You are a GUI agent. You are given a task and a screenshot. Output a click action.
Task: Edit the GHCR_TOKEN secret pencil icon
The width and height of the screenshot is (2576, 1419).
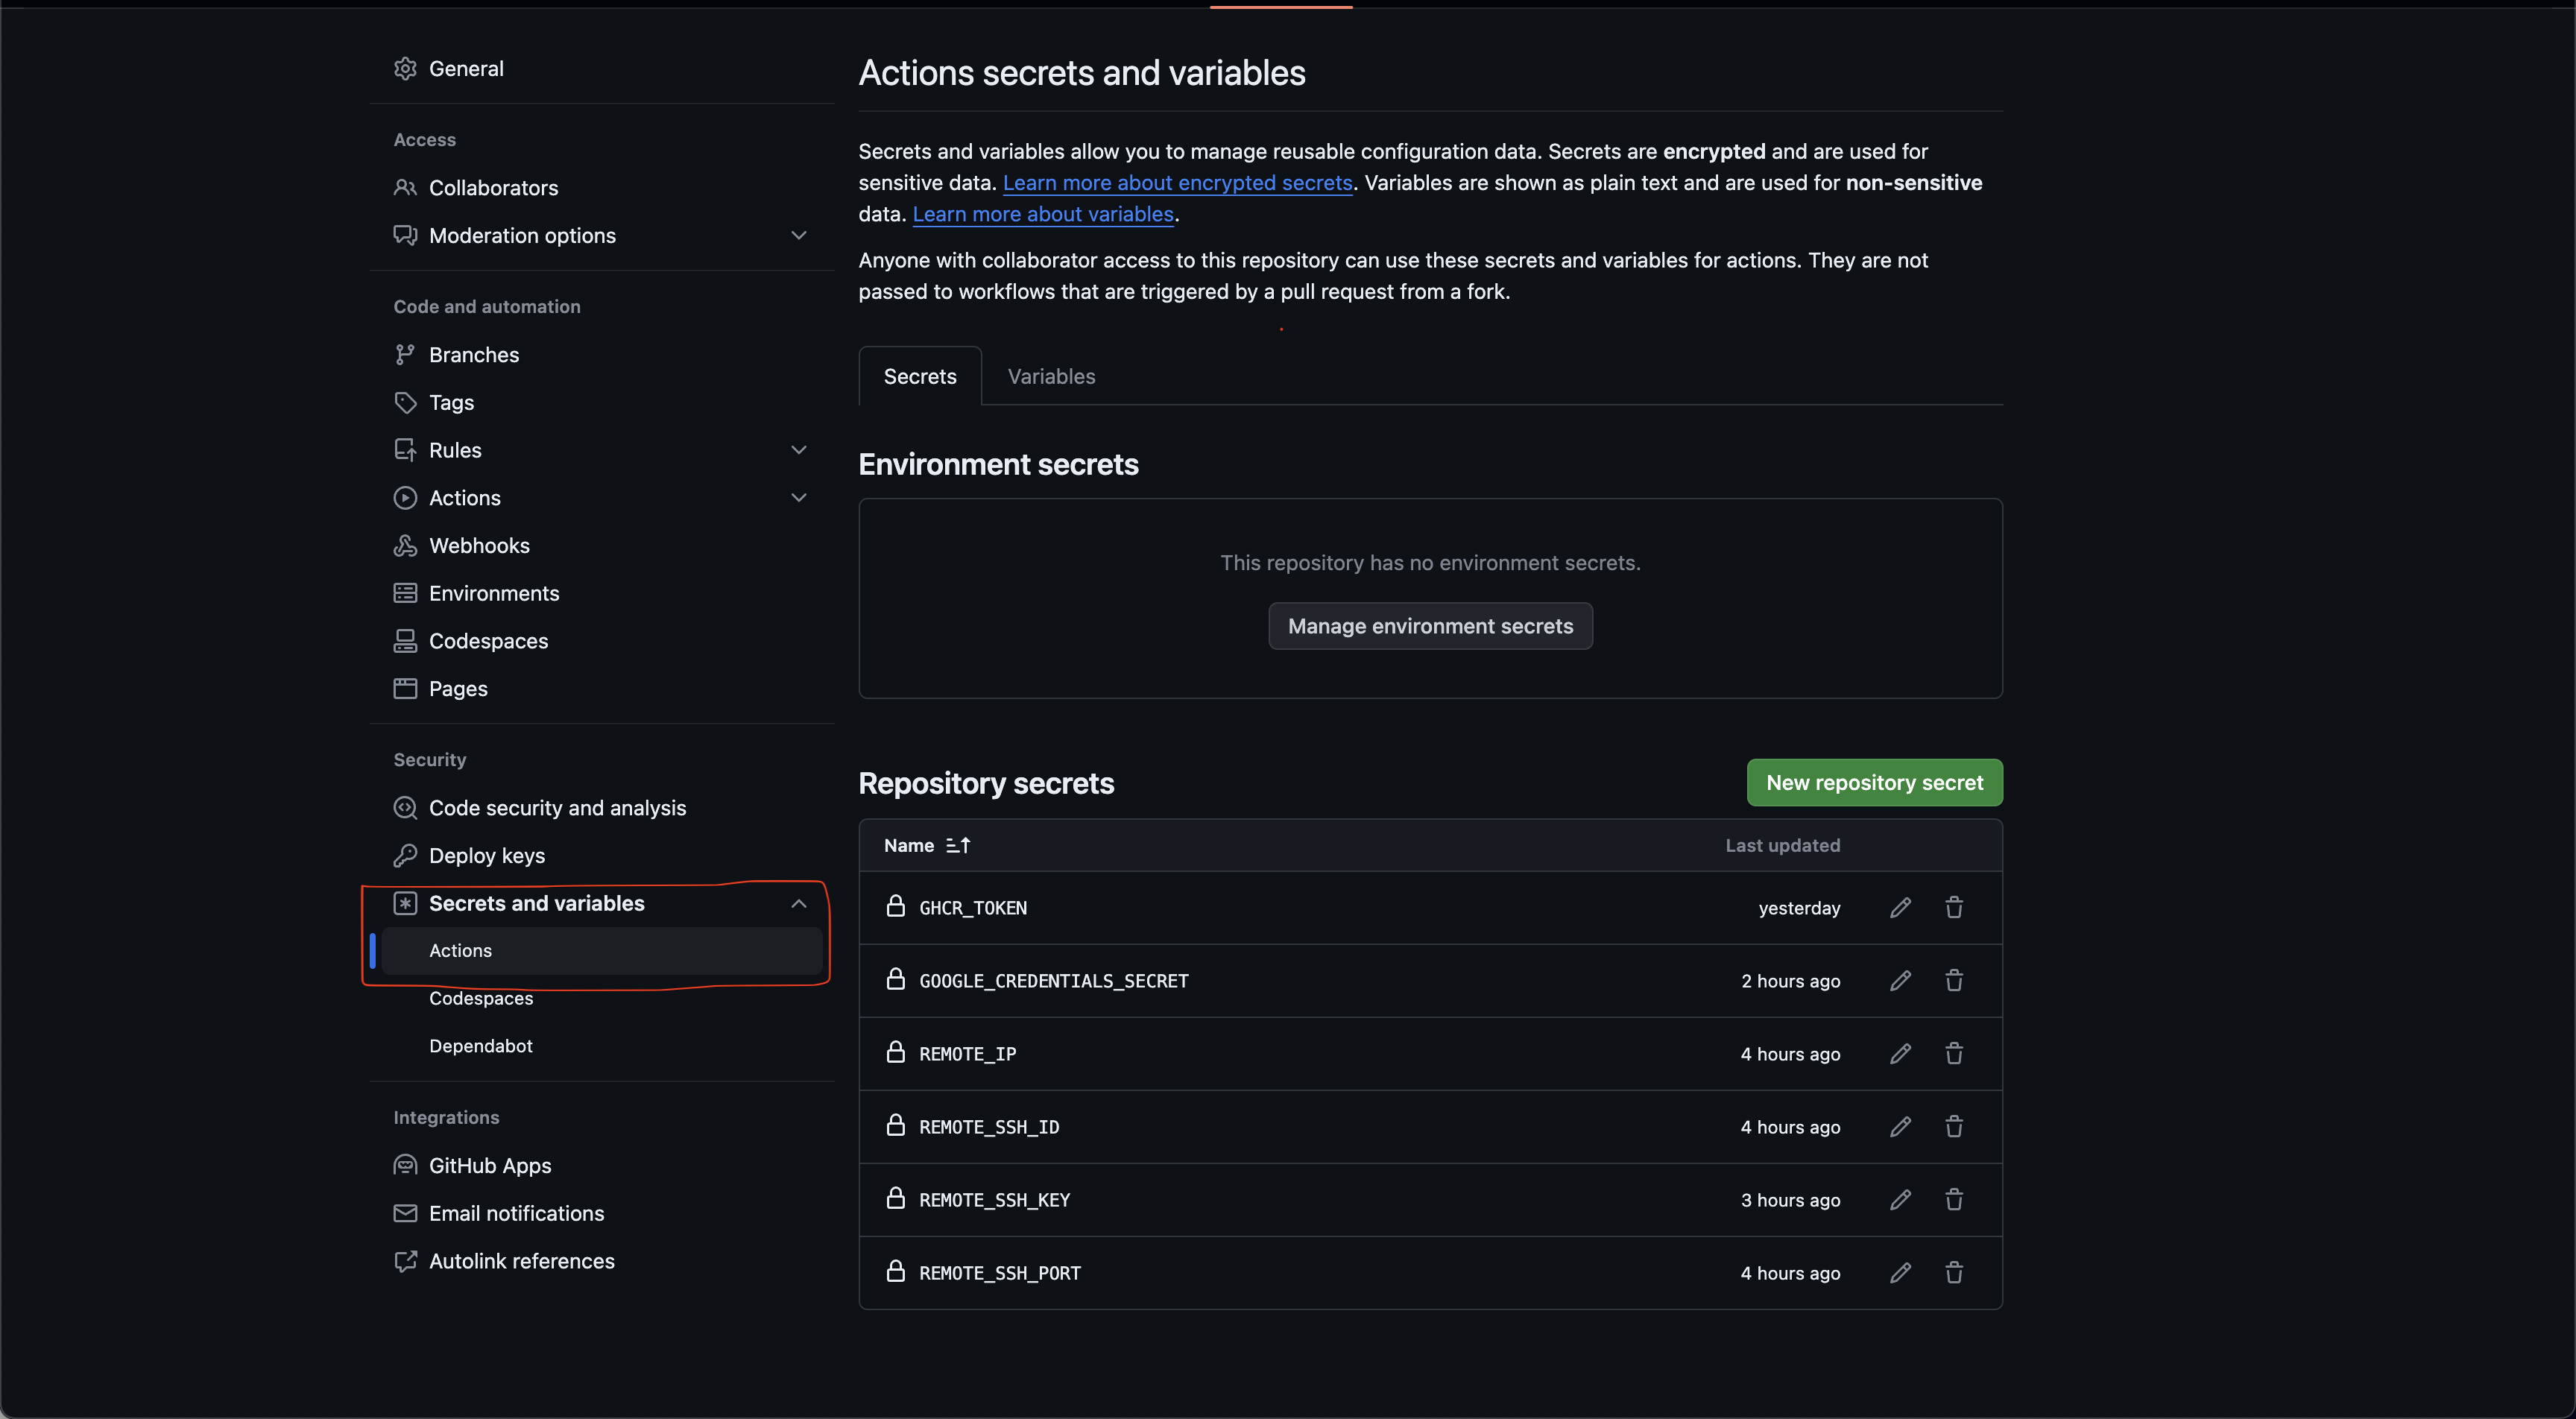1900,907
